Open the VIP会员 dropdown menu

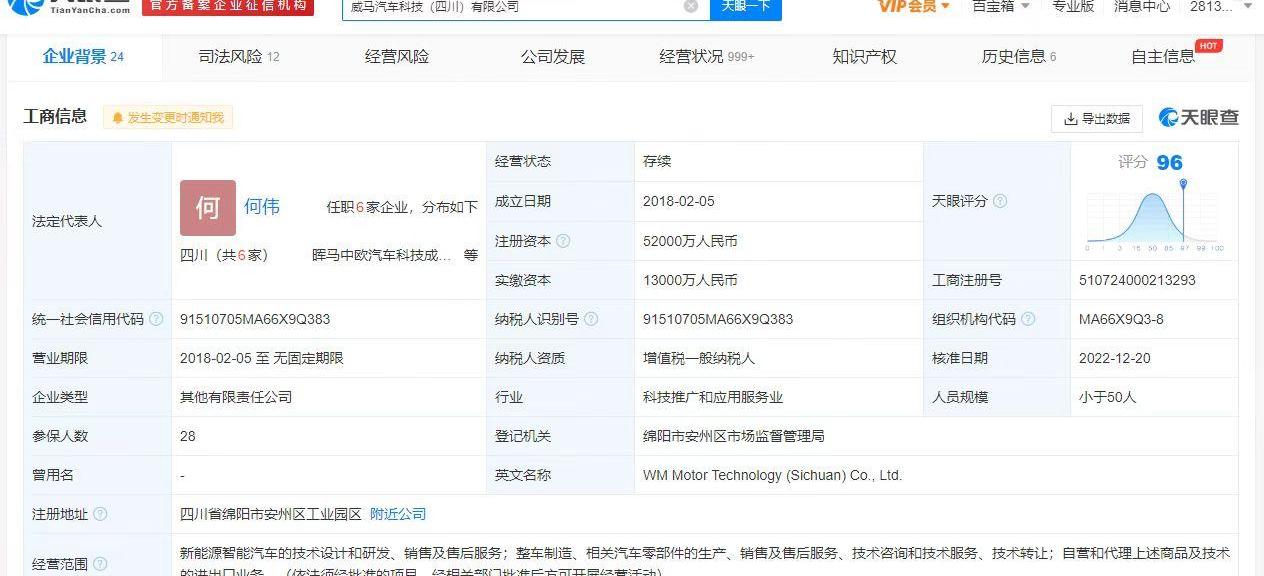913,7
